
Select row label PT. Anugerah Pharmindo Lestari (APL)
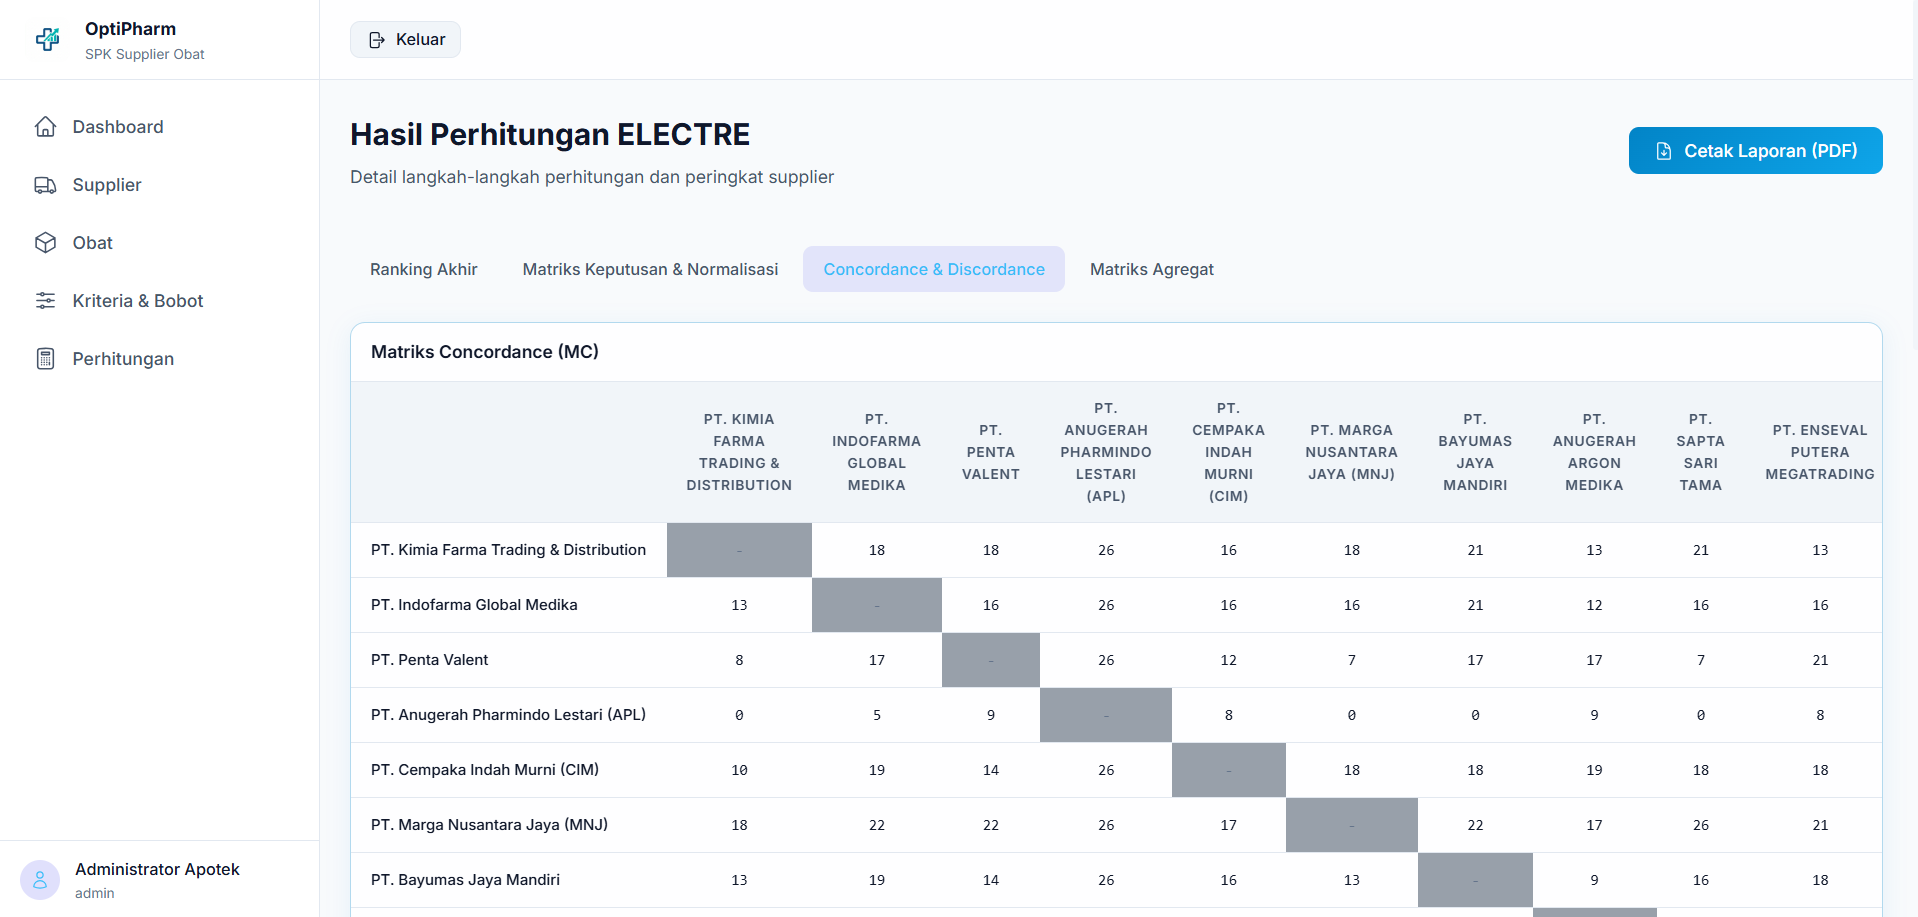click(x=508, y=715)
